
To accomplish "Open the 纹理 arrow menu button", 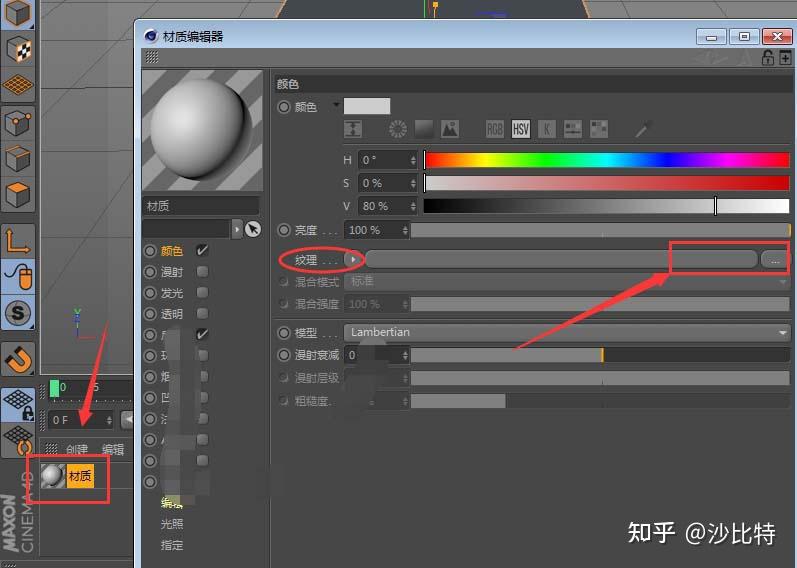I will click(353, 259).
